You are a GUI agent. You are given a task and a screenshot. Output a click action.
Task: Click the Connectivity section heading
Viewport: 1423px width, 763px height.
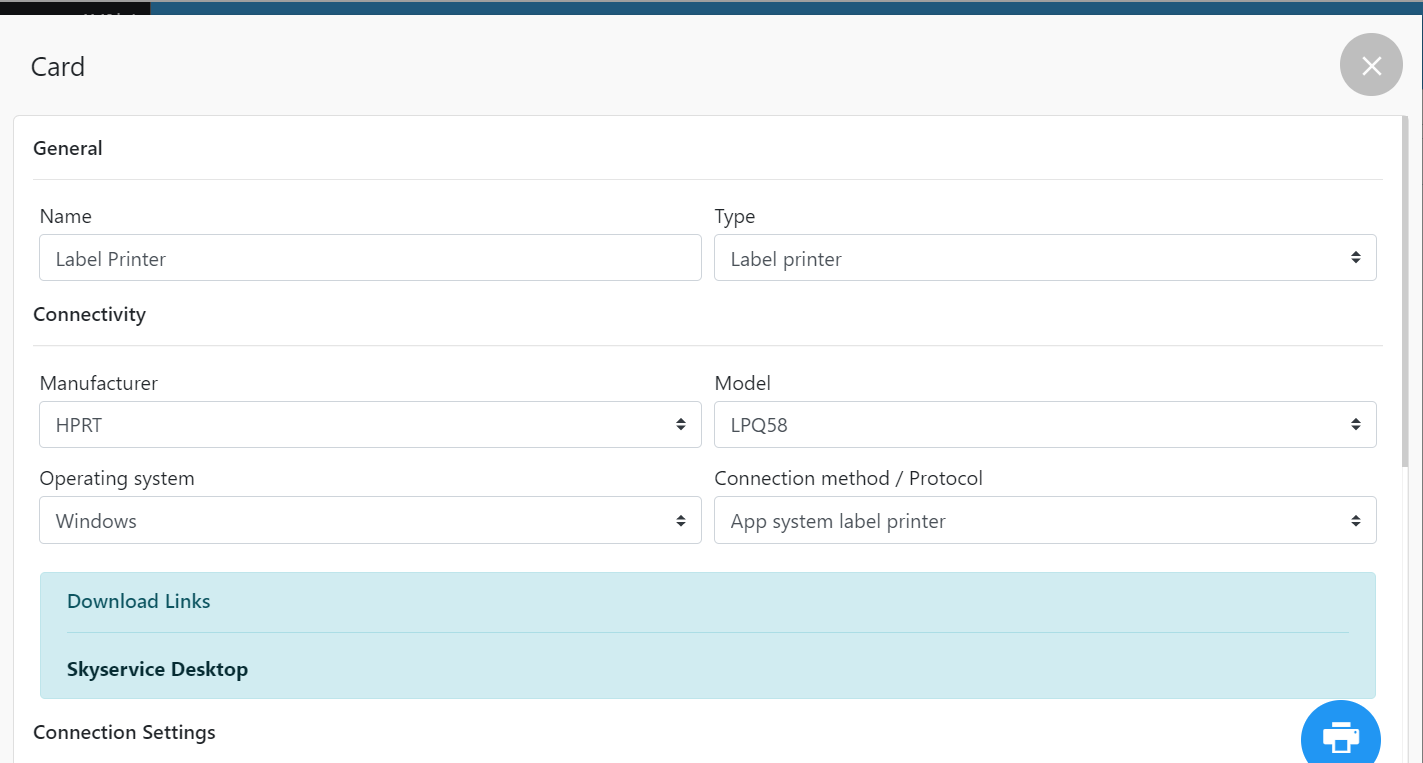(x=90, y=314)
